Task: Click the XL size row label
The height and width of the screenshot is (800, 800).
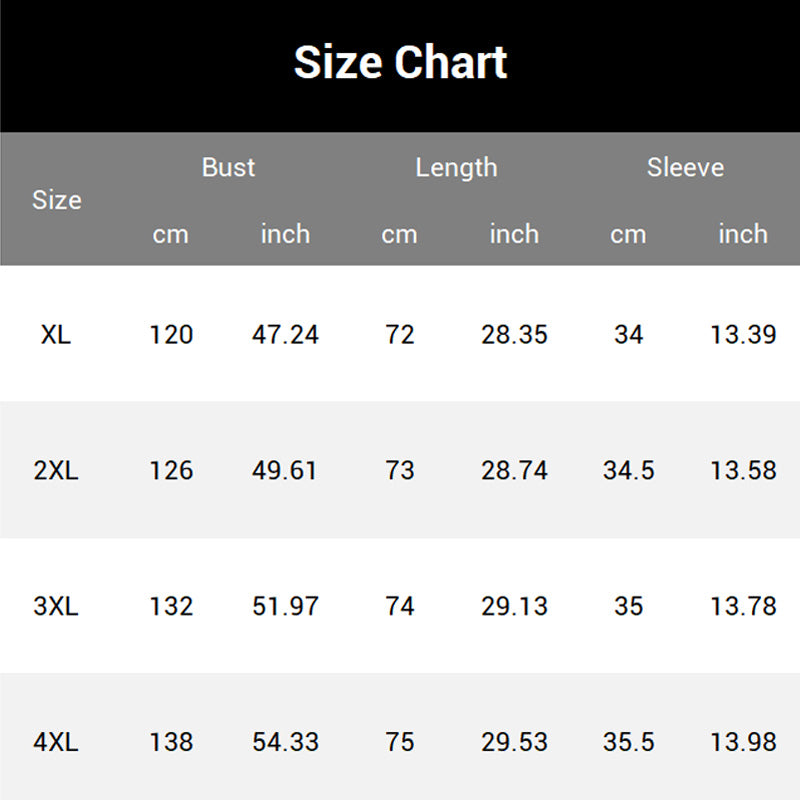Action: 56,334
